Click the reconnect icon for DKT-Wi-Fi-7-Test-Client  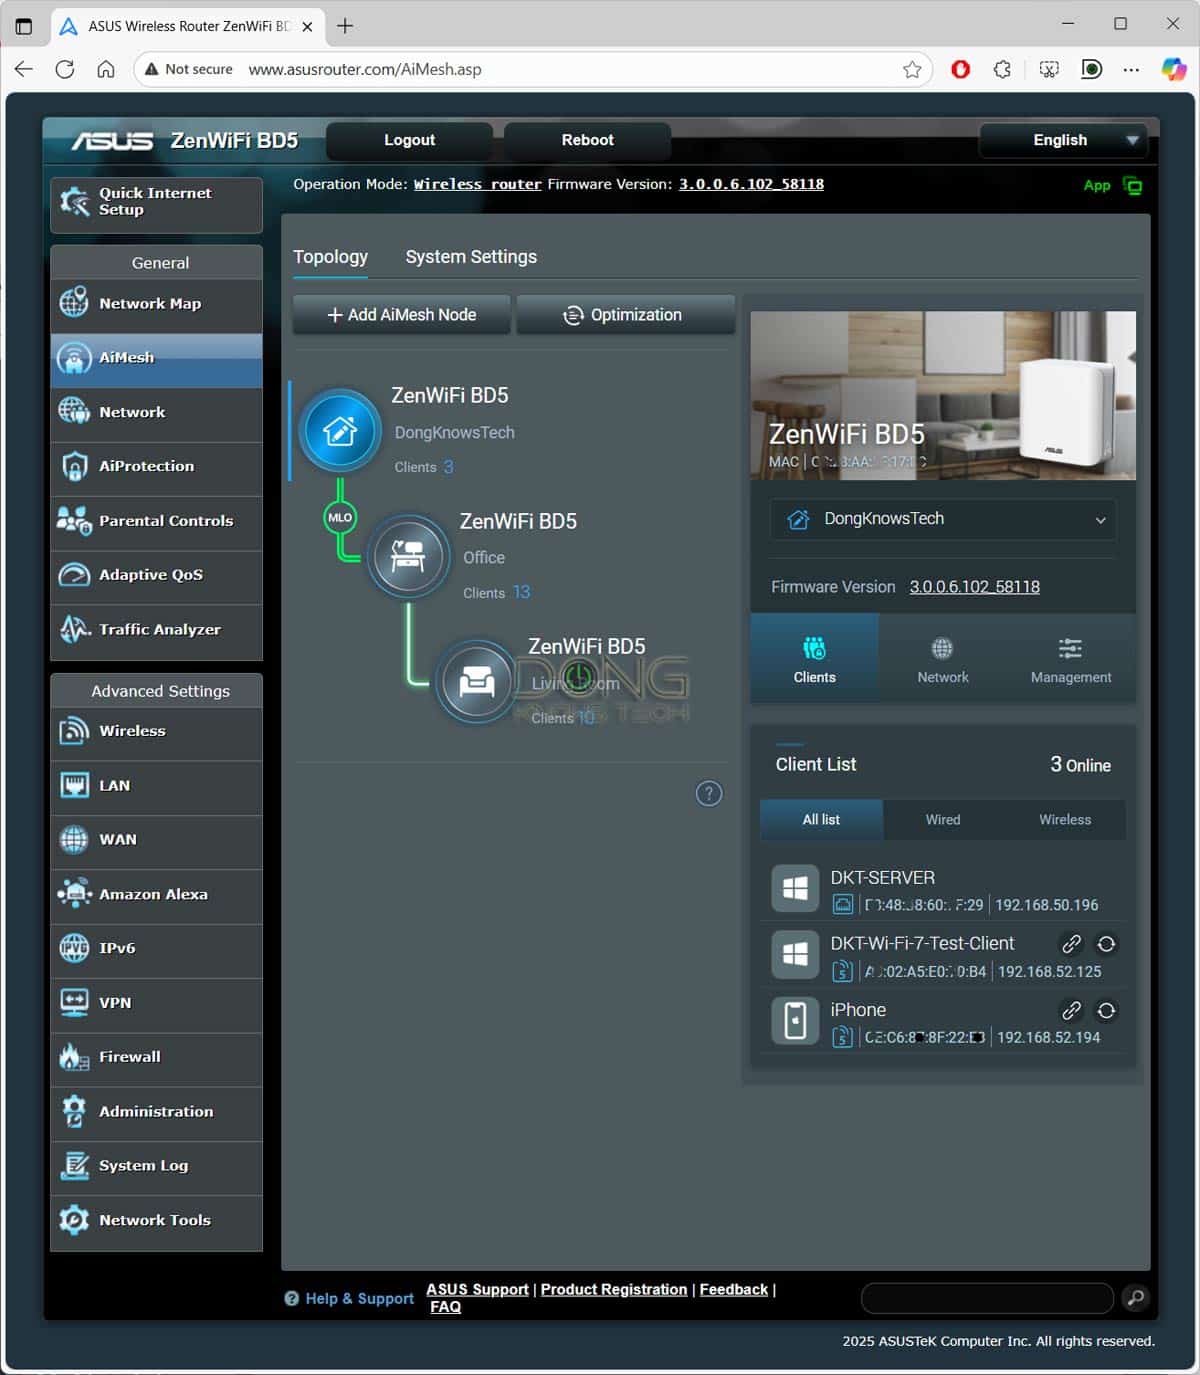(x=1106, y=944)
